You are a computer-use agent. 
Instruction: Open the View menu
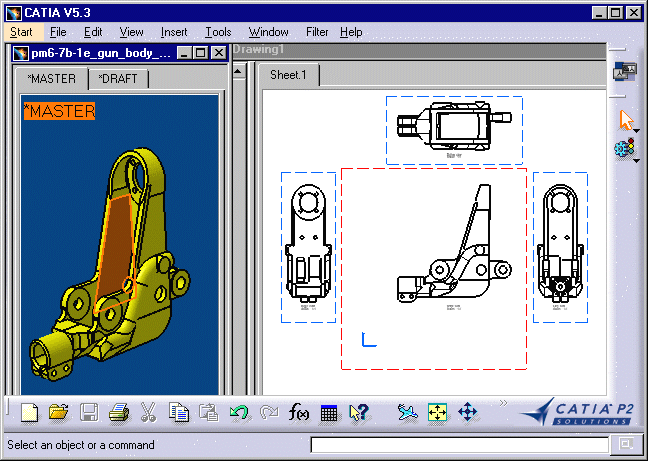click(131, 32)
